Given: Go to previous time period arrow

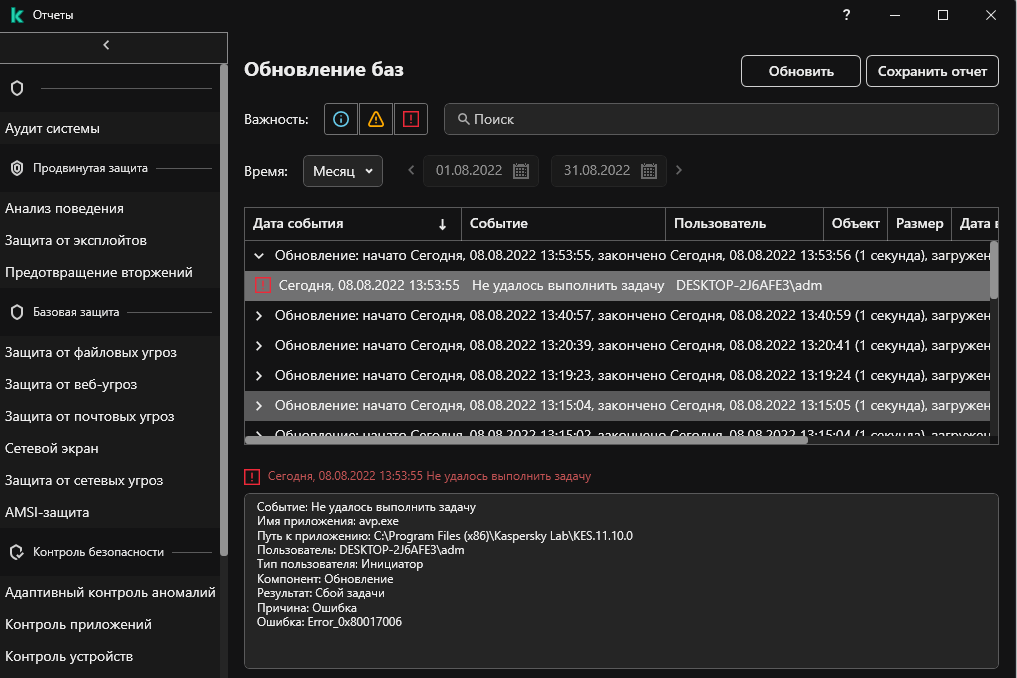Looking at the screenshot, I should (x=411, y=170).
